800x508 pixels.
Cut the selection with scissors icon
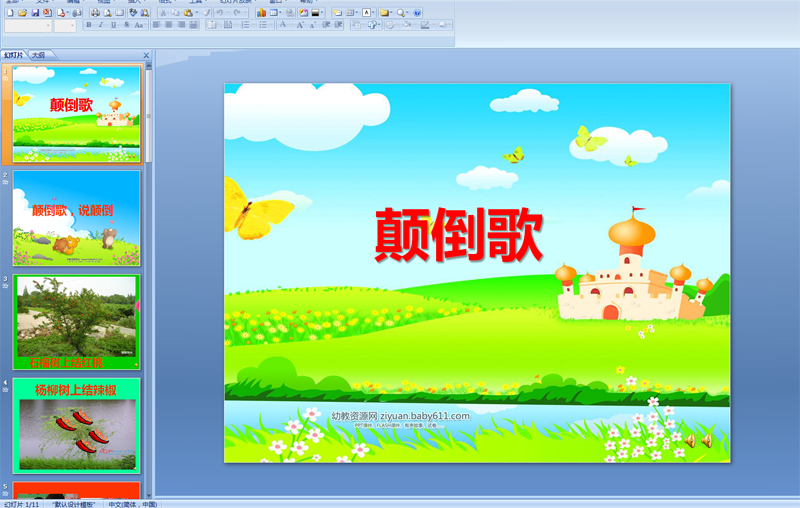[163, 13]
